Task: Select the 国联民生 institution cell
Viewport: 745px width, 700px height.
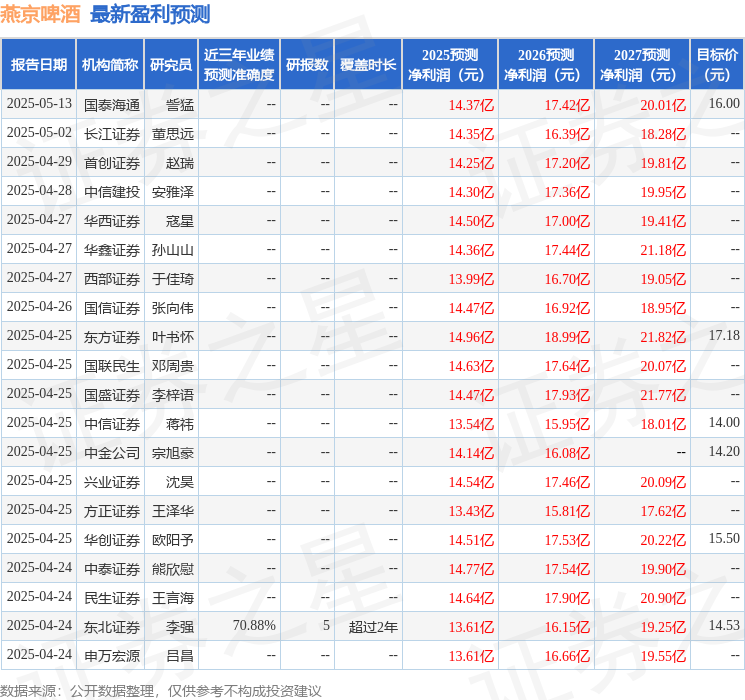Action: click(112, 366)
